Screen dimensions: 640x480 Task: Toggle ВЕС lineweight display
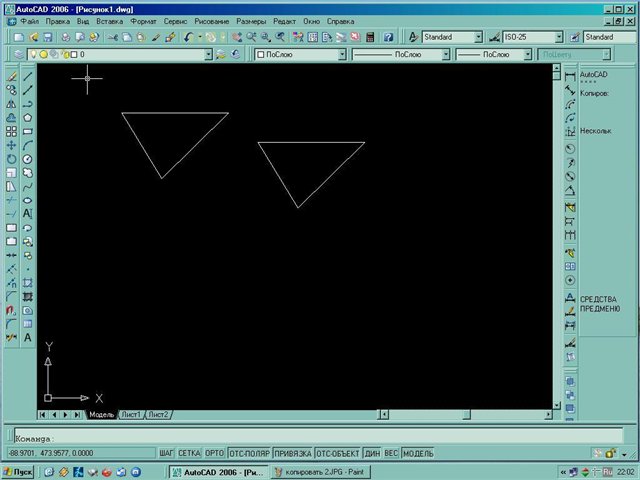click(389, 453)
